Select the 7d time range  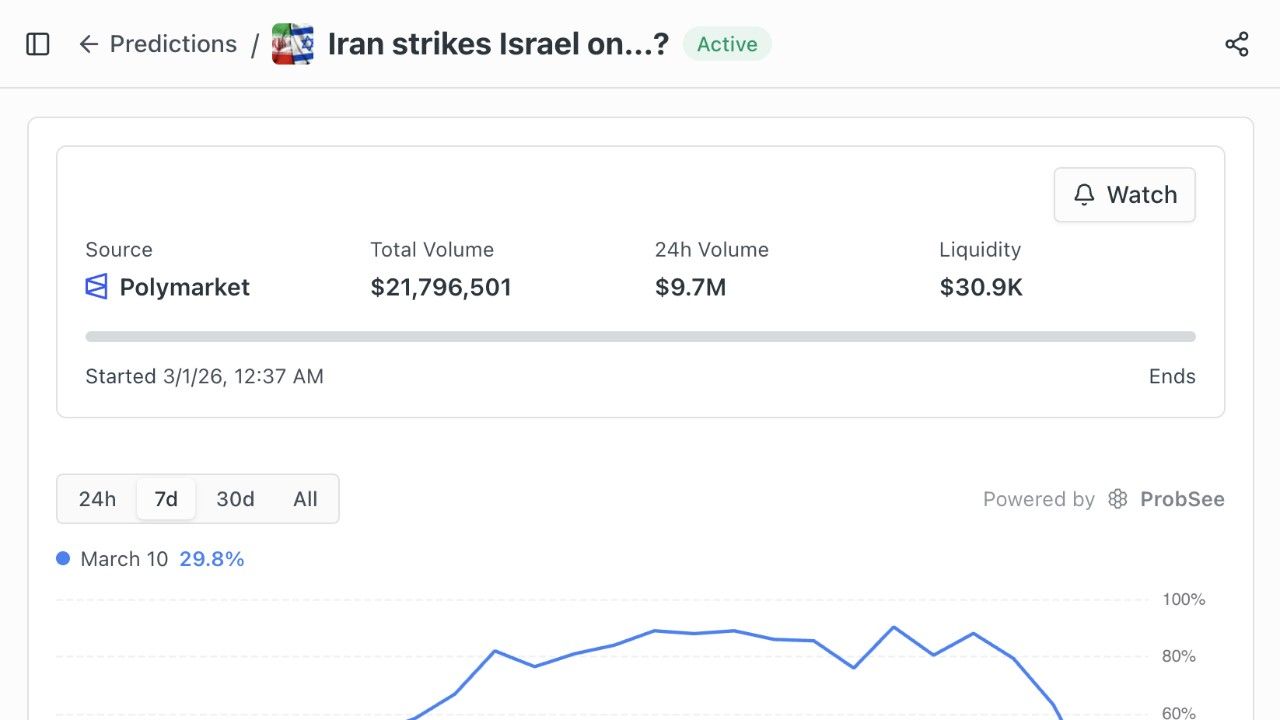pos(166,499)
